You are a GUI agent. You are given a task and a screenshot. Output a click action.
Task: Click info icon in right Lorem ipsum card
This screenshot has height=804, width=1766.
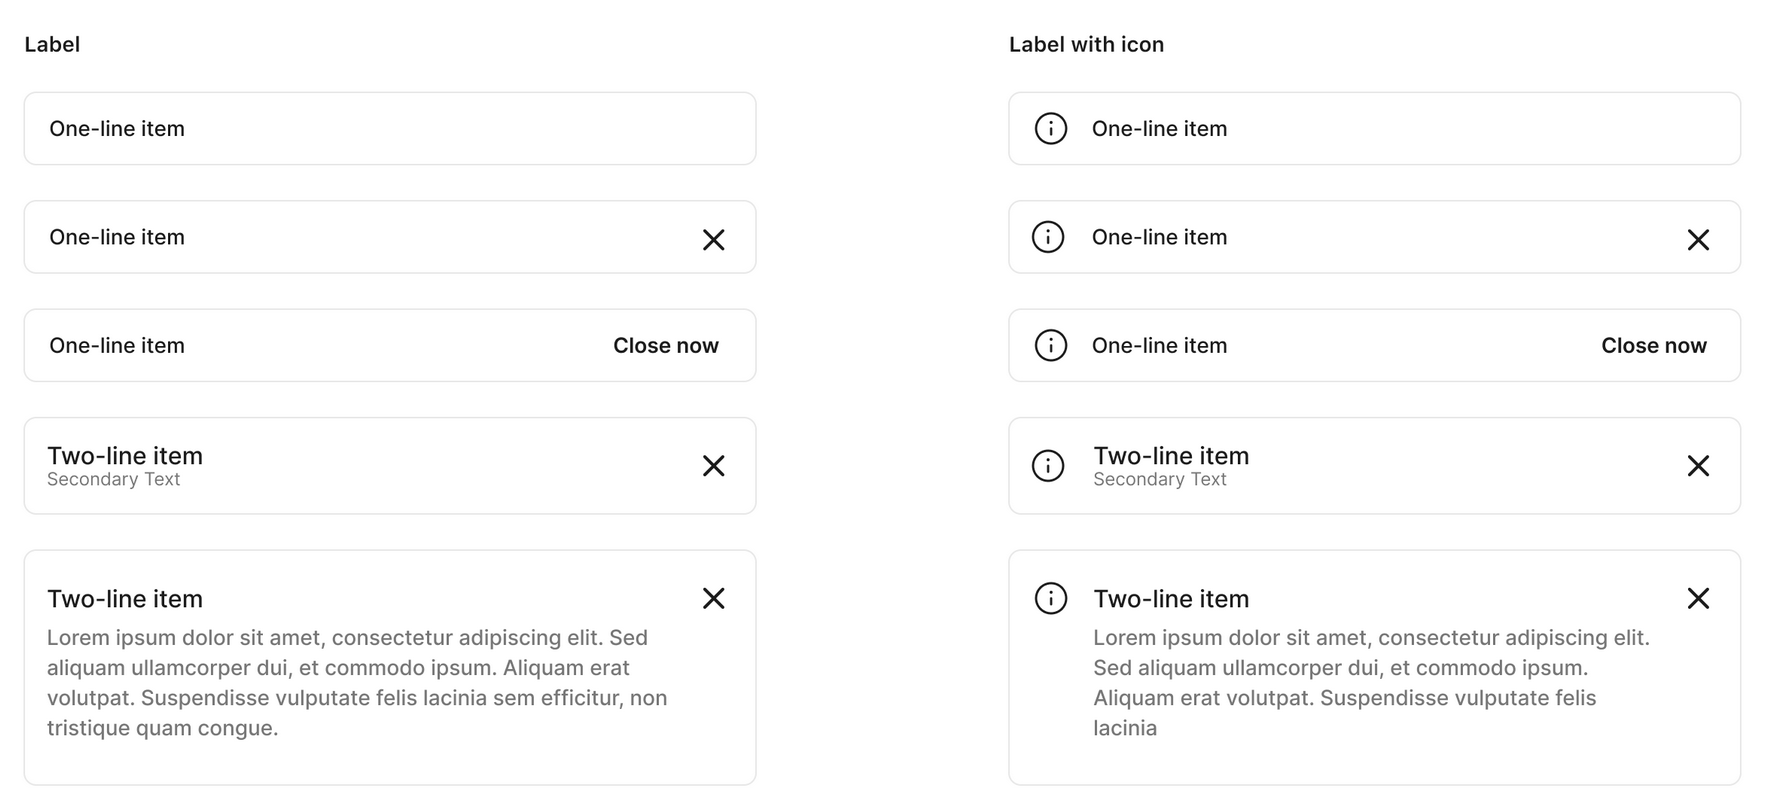point(1050,598)
